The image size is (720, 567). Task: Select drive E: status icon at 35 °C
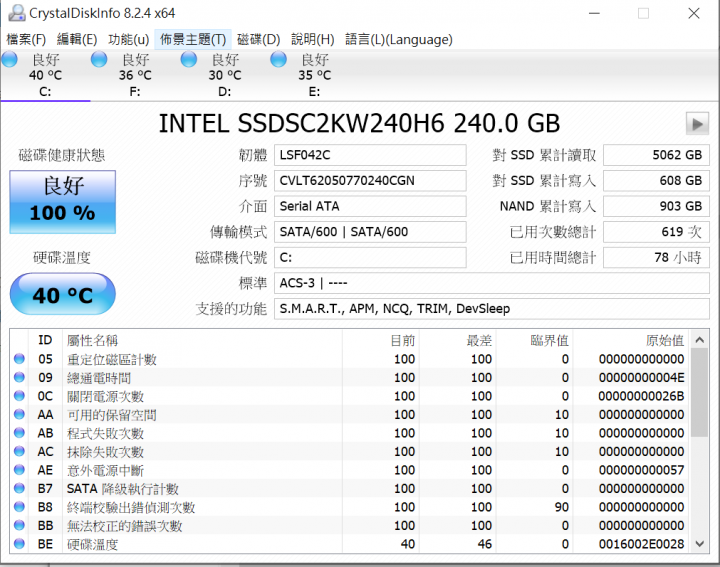pos(278,60)
